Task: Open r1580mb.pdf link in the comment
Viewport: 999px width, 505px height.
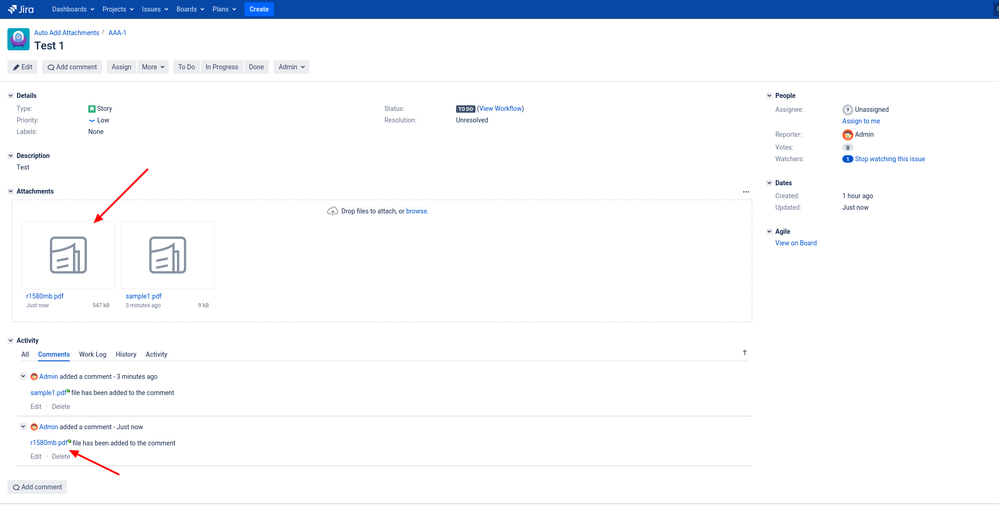Action: (x=49, y=443)
